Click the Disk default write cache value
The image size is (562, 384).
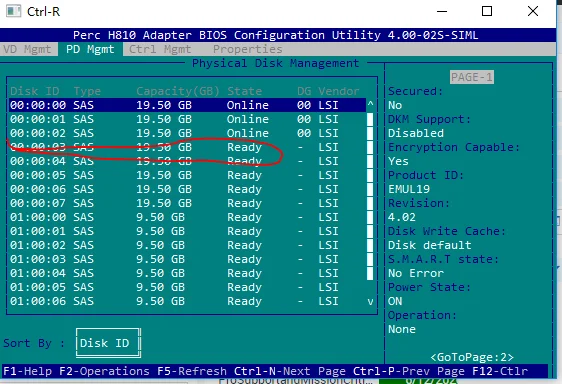[x=430, y=245]
